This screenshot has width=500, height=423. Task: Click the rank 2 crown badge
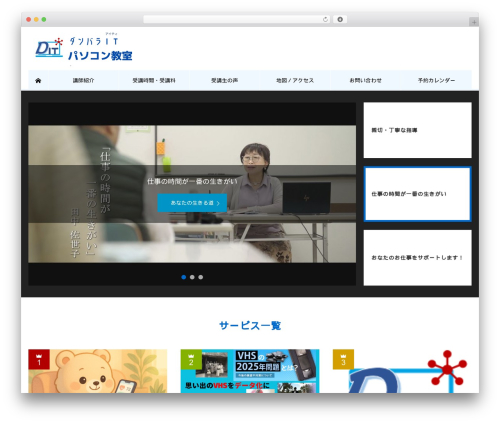[x=191, y=359]
